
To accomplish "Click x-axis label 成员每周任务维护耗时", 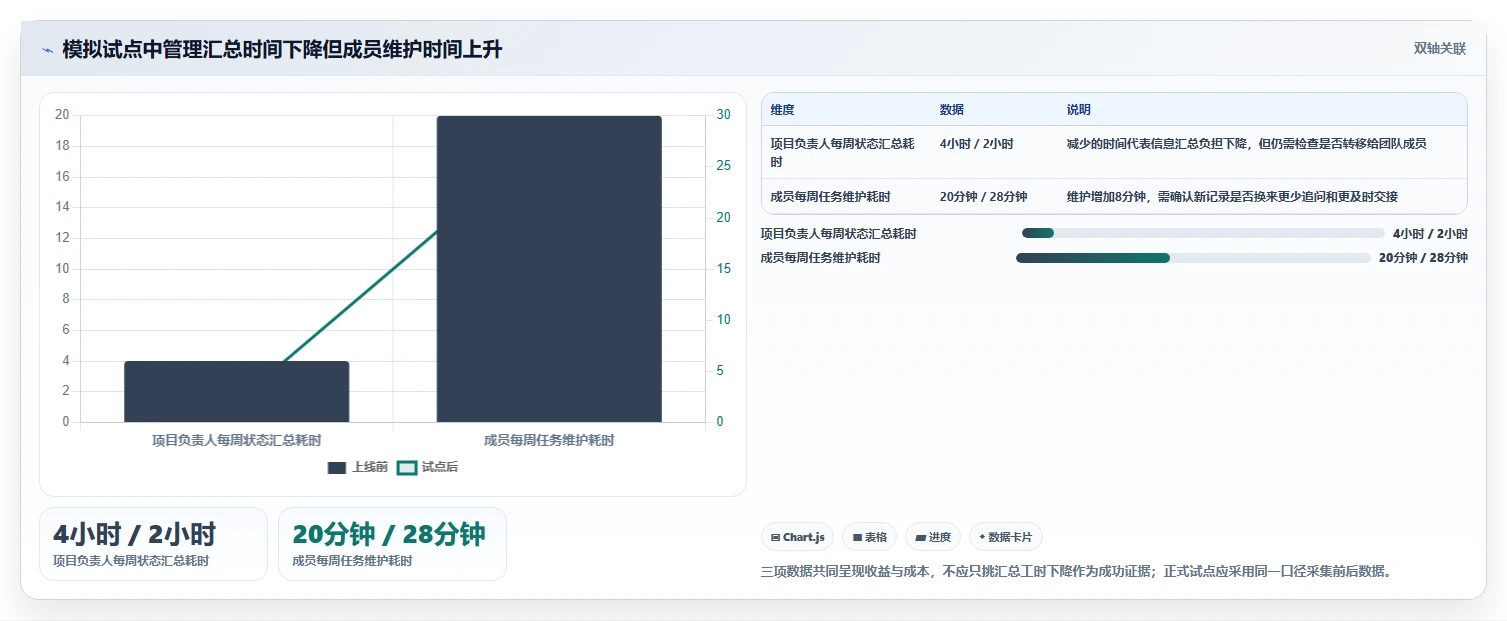I will [x=549, y=440].
